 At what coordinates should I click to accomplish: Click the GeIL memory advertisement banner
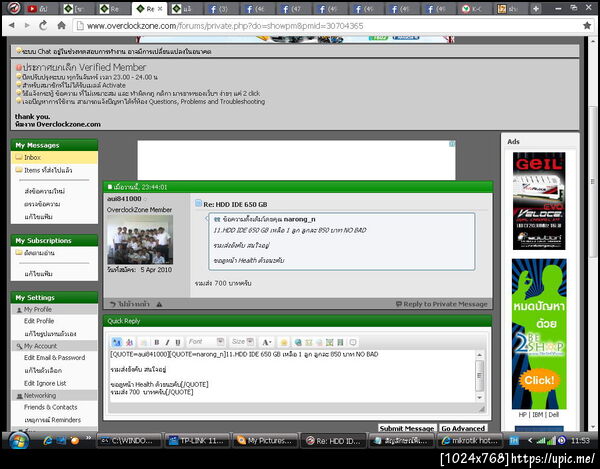(539, 201)
